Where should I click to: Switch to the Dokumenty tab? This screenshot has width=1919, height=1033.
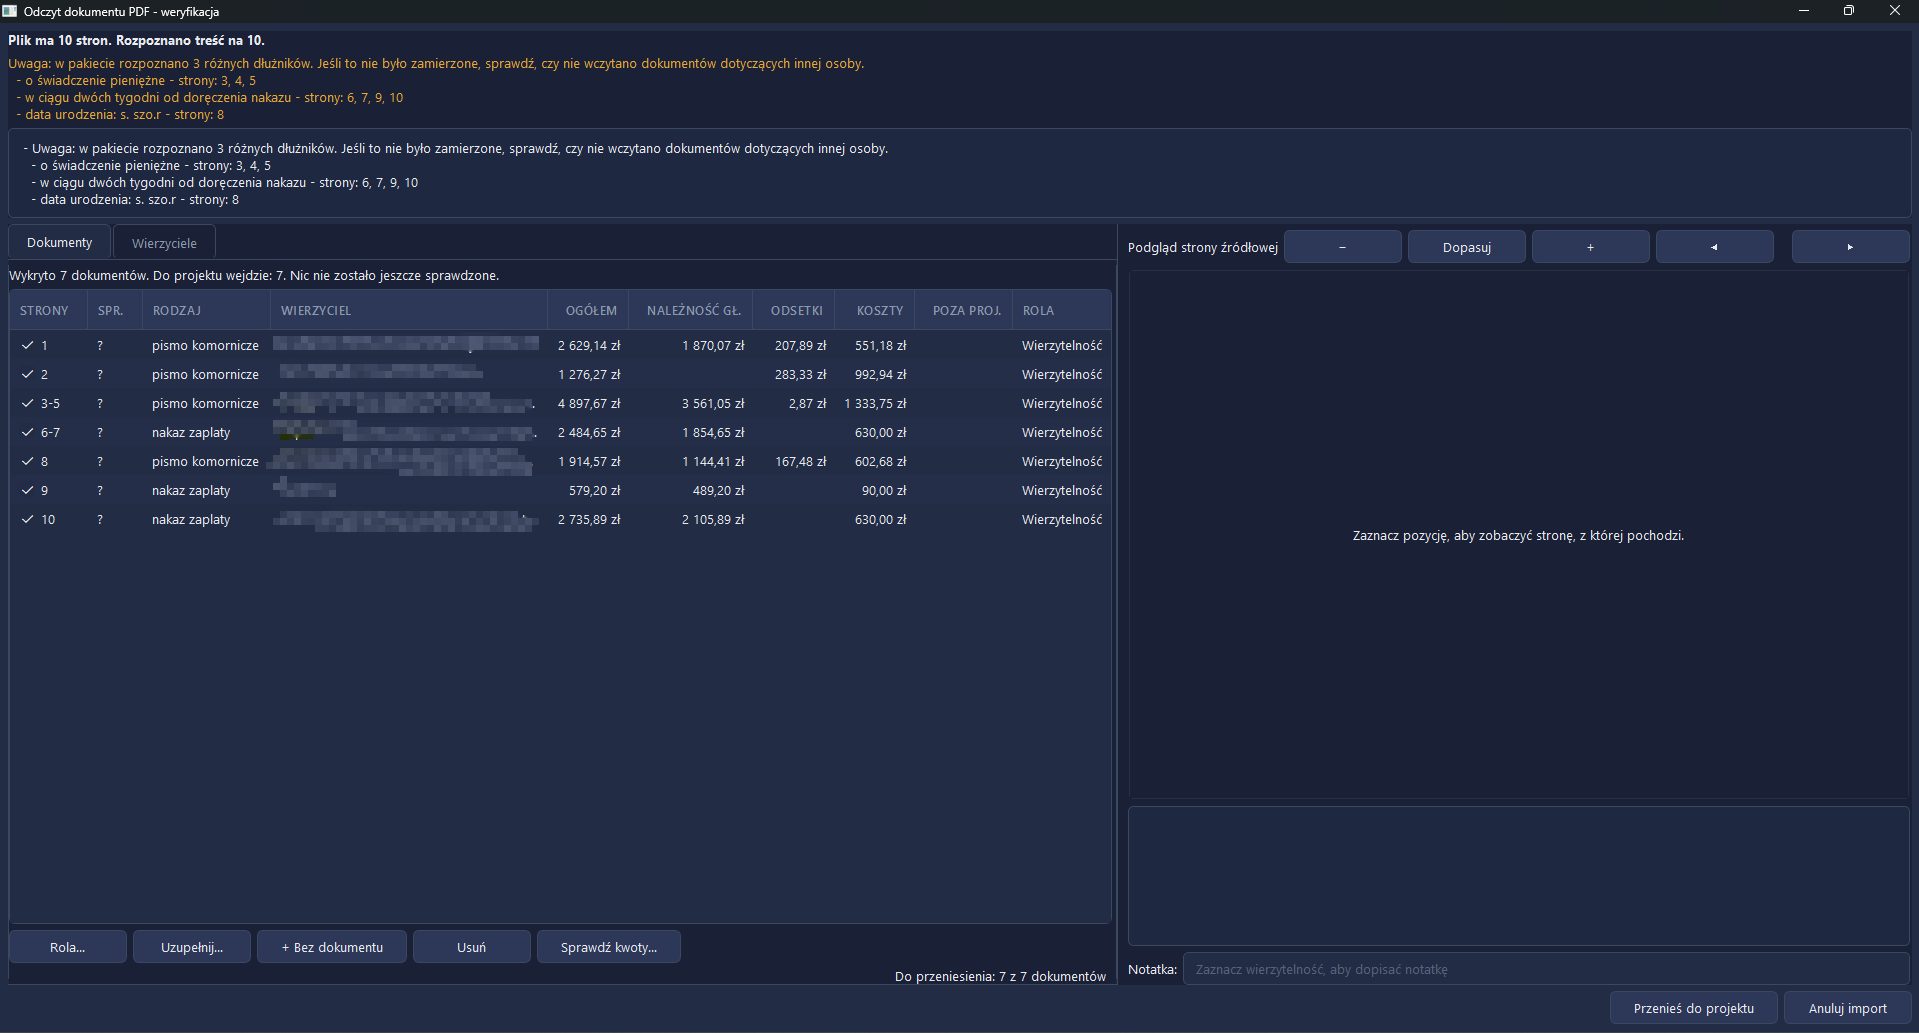60,243
